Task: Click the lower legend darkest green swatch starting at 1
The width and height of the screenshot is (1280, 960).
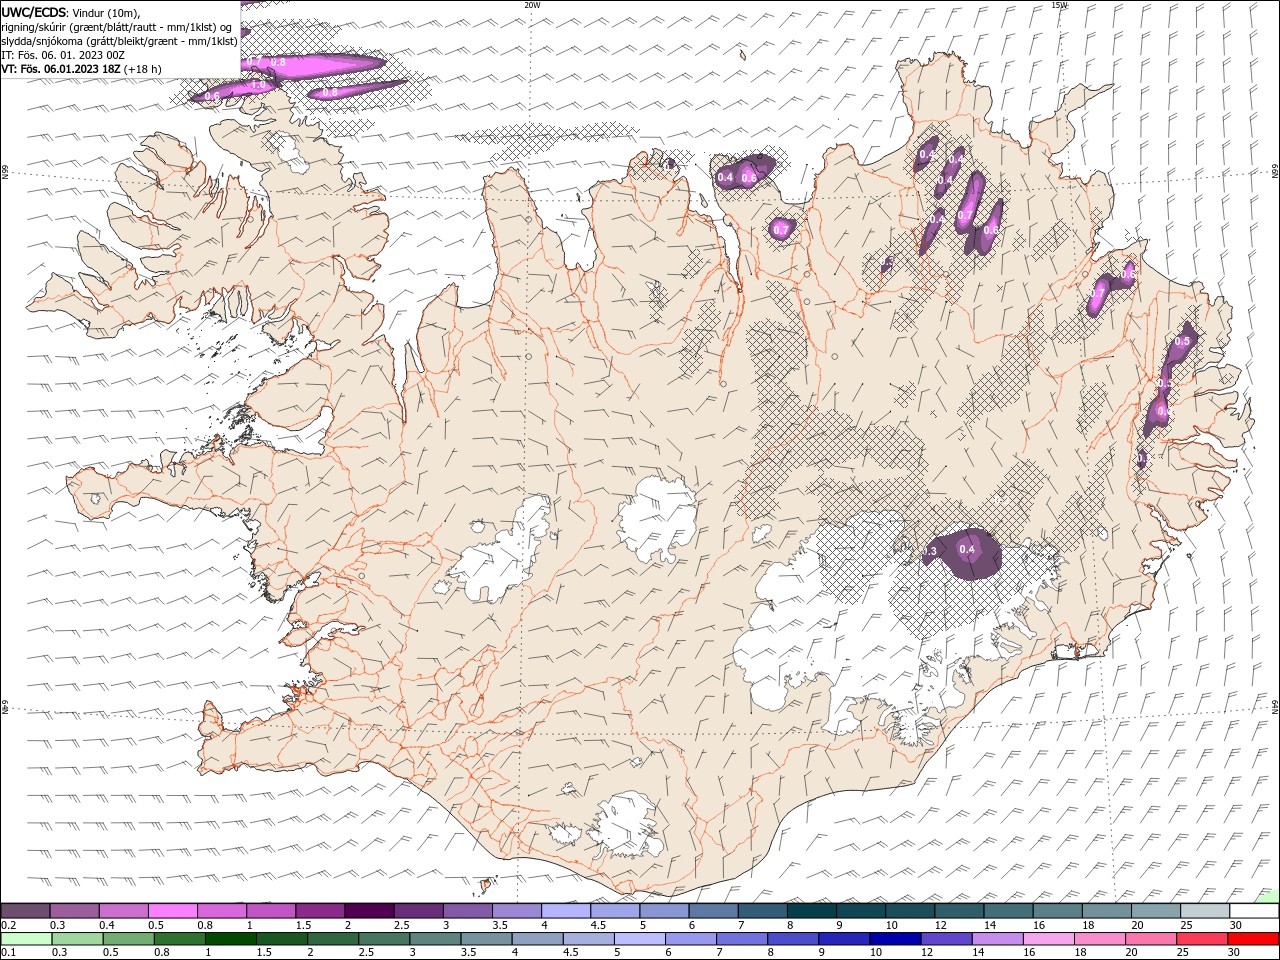Action: 230,939
